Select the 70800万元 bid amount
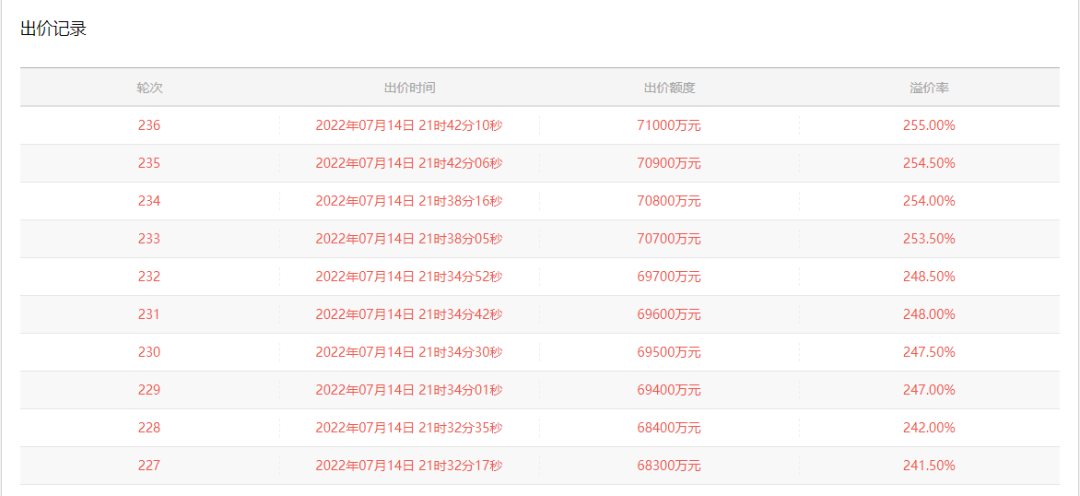 669,201
